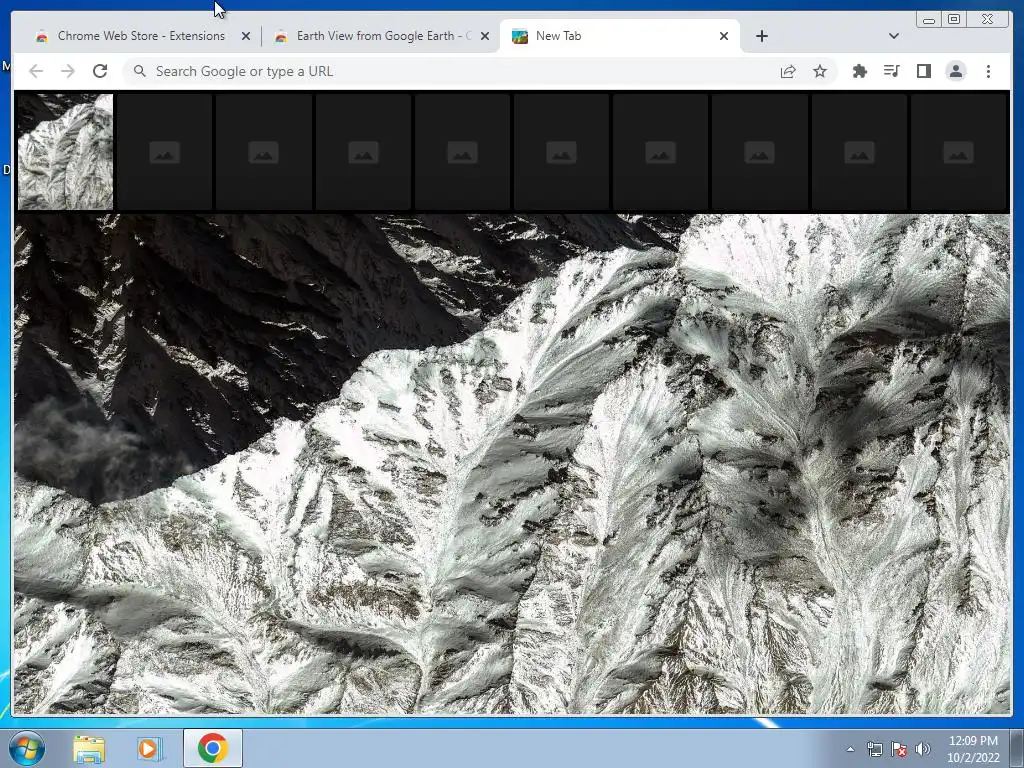Bookmark this tab with the star icon
Screen dimensions: 1024x768
click(820, 71)
